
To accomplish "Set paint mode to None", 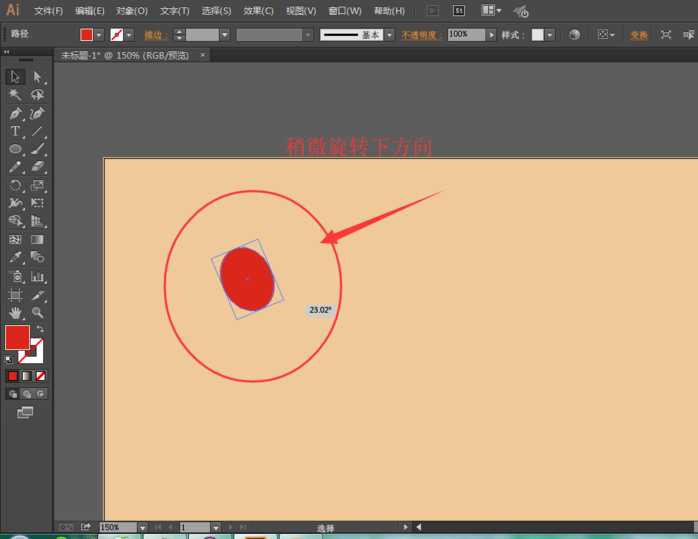I will (40, 376).
